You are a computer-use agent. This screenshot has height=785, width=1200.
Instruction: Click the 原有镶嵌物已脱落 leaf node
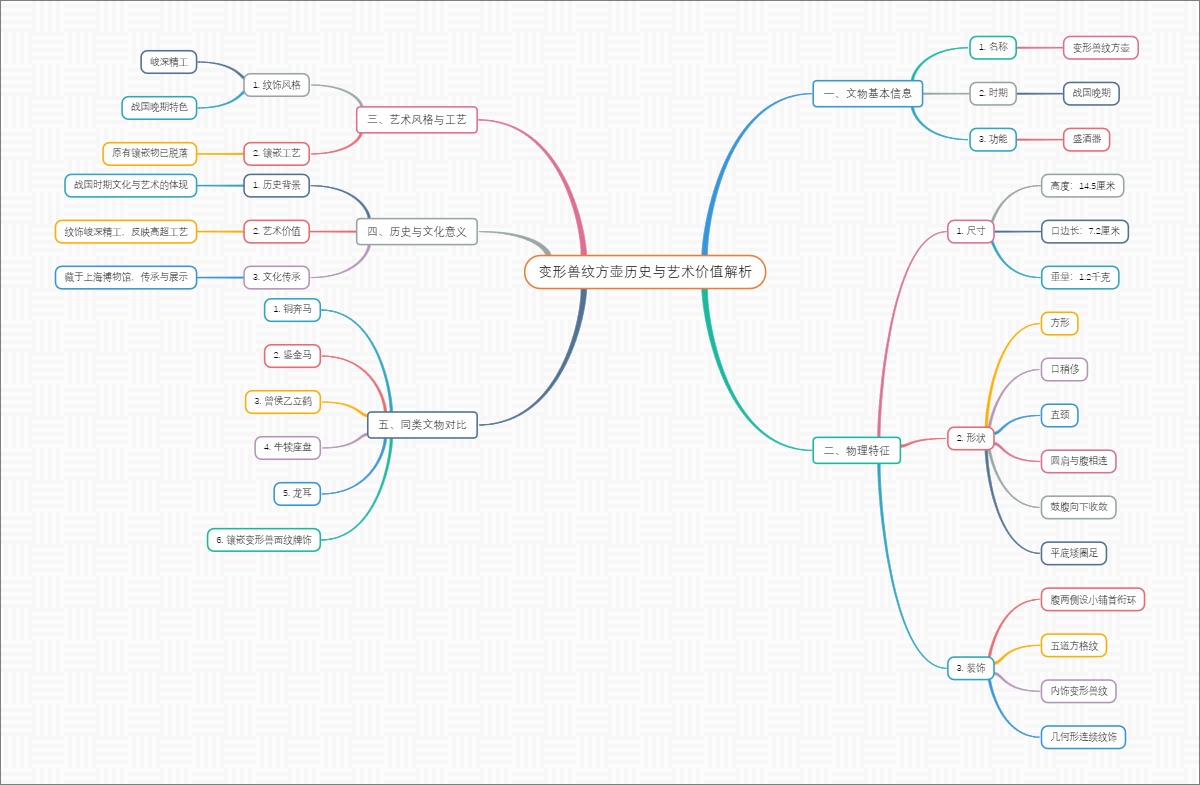pos(150,153)
